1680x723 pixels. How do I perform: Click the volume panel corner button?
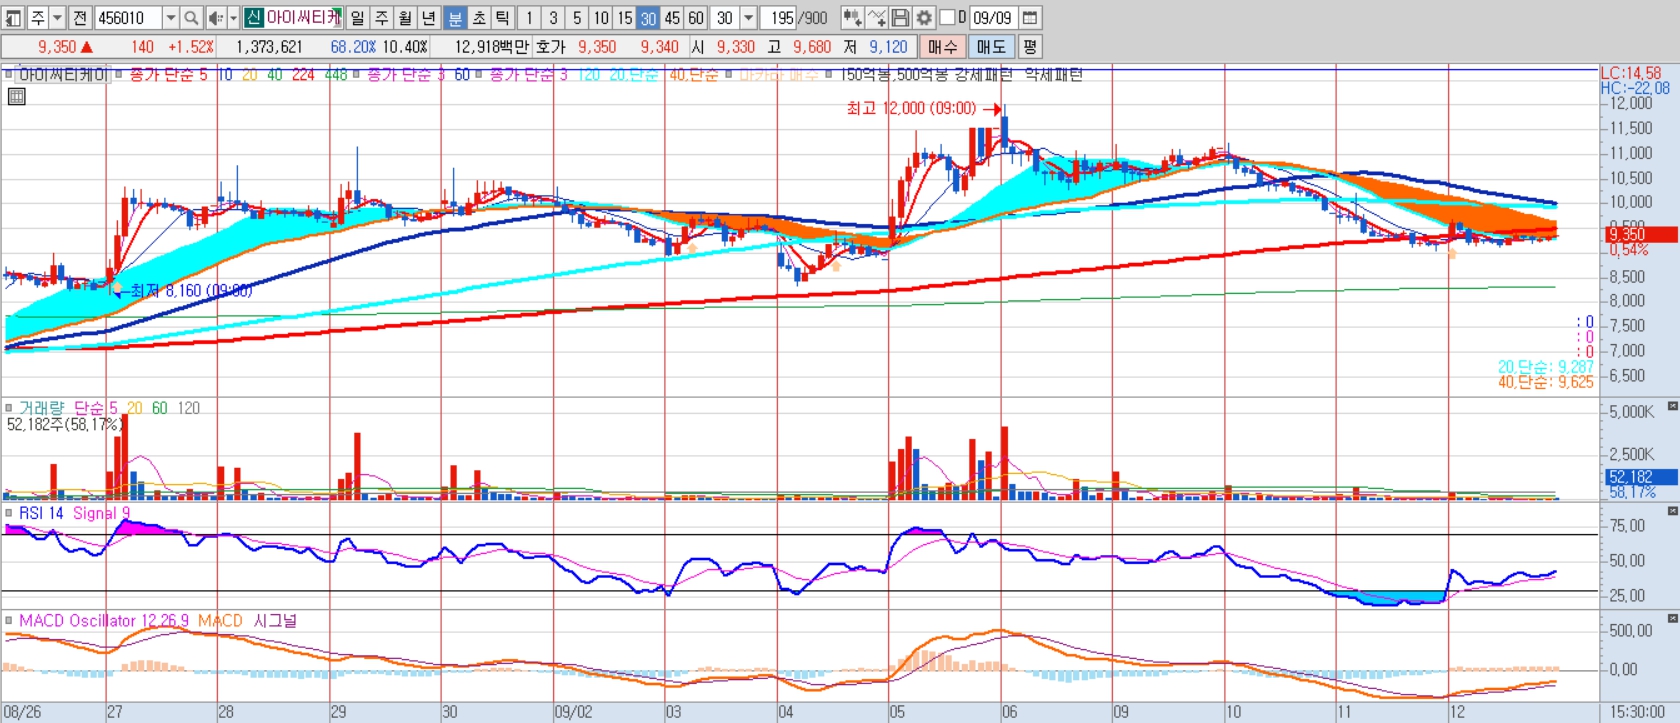tap(1673, 404)
